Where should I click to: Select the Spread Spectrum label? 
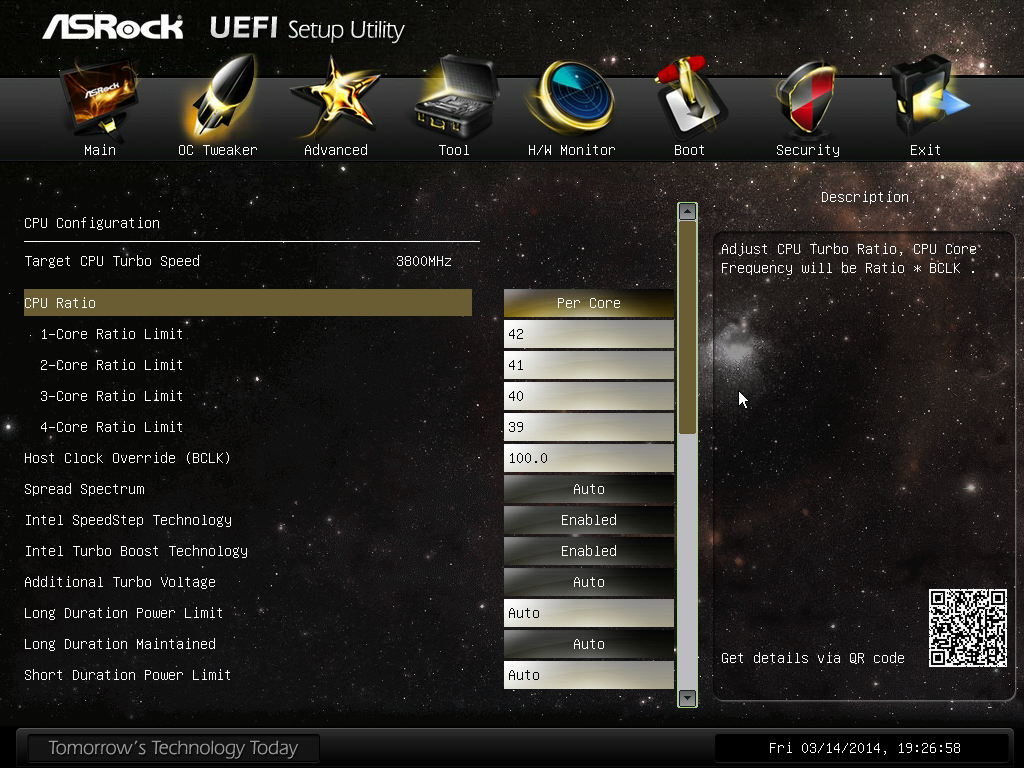coord(84,489)
